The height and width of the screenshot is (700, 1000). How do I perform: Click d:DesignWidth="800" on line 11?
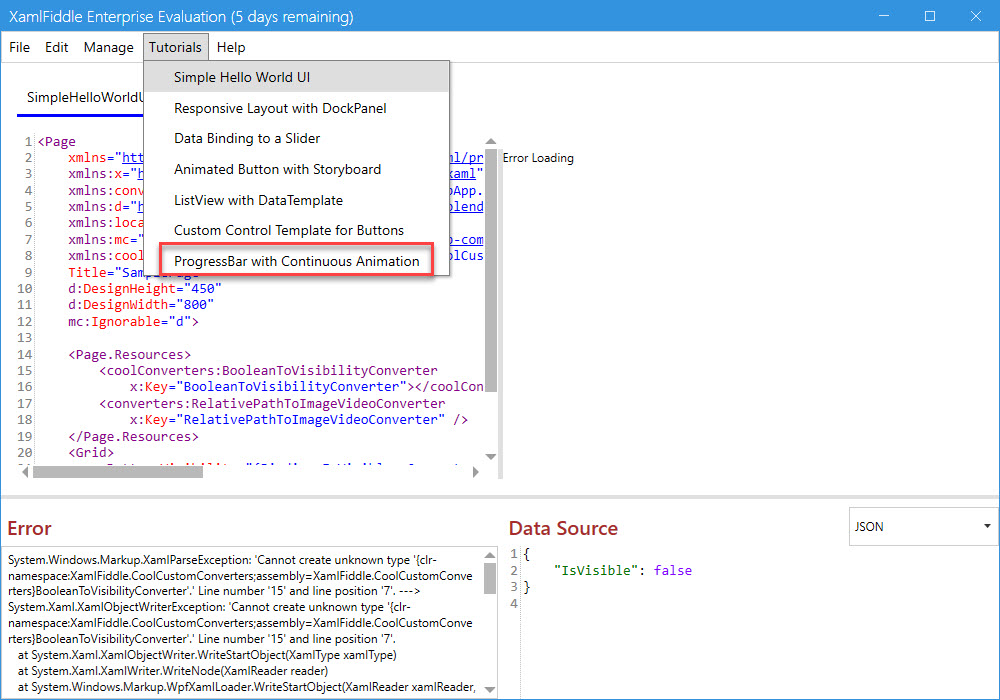[x=141, y=305]
